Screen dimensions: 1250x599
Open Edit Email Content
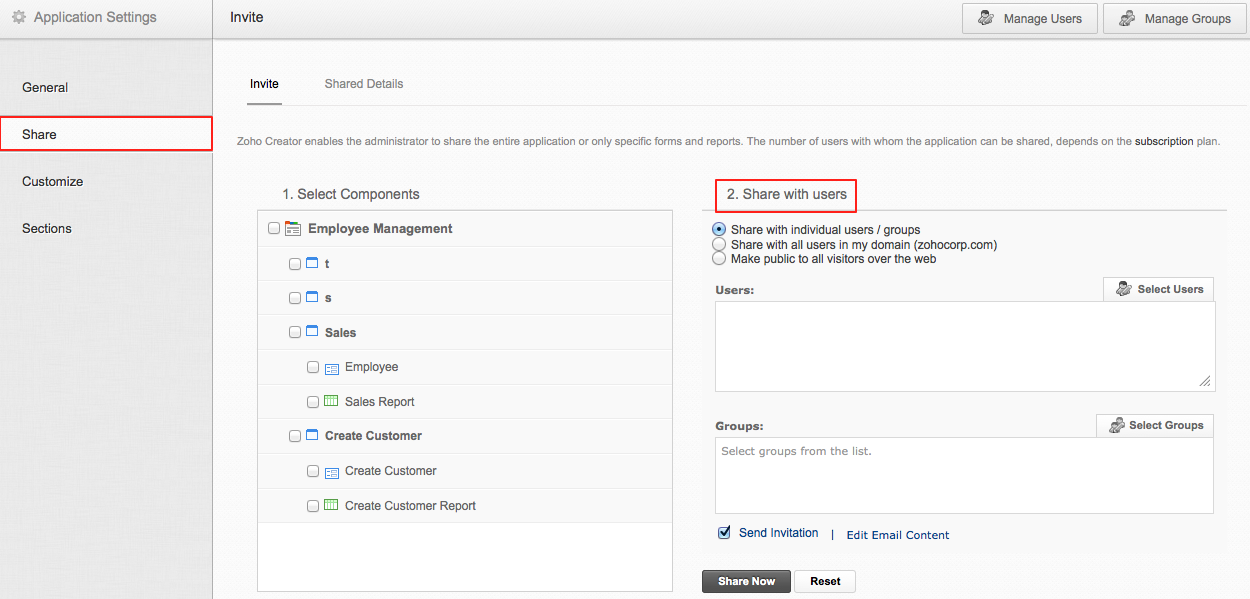(897, 534)
